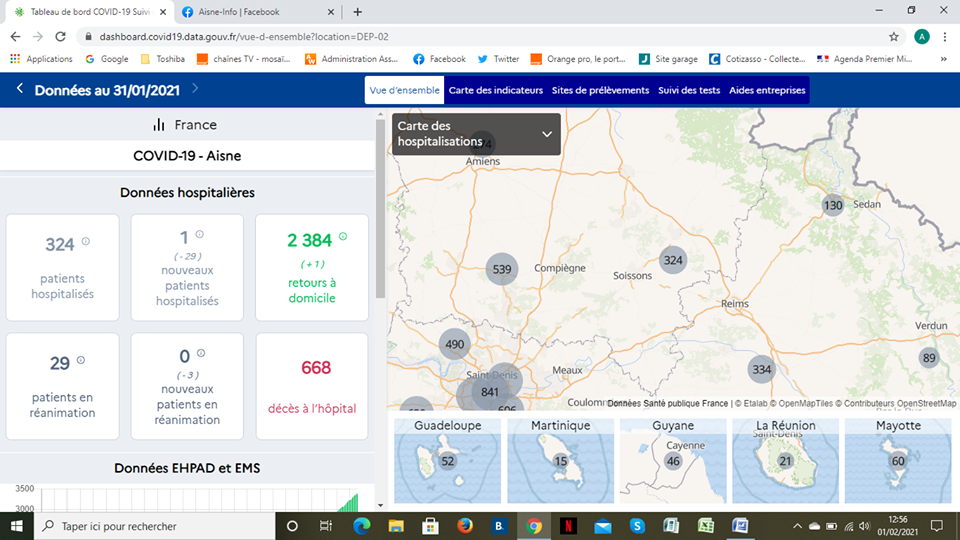960x540 pixels.
Task: Click info icon next to 324 patients hospitalisés
Action: pyautogui.click(x=85, y=241)
